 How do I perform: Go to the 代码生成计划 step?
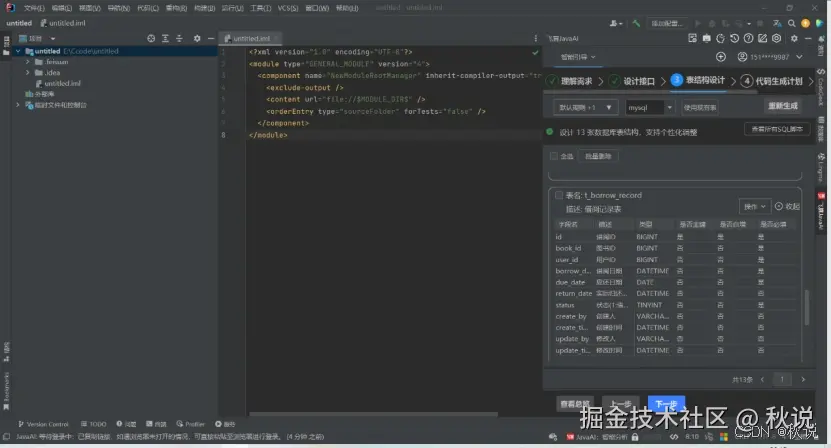(772, 81)
